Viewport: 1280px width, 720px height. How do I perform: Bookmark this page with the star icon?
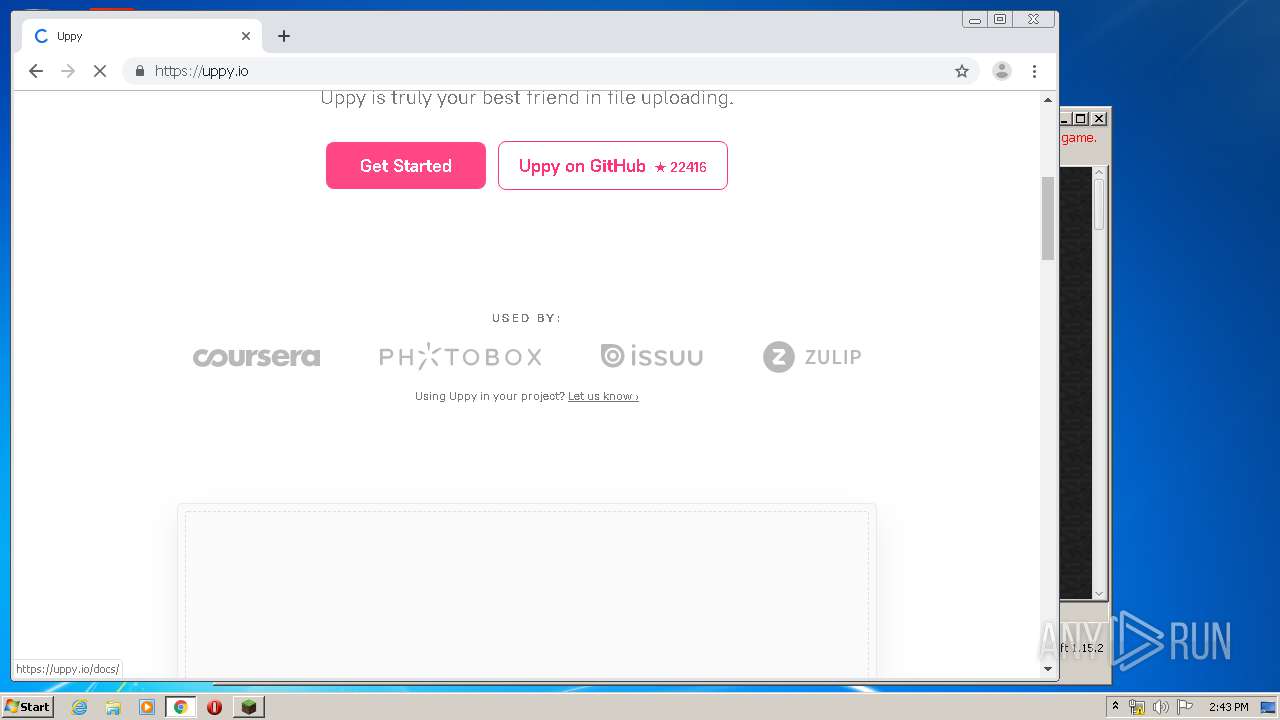pyautogui.click(x=962, y=71)
